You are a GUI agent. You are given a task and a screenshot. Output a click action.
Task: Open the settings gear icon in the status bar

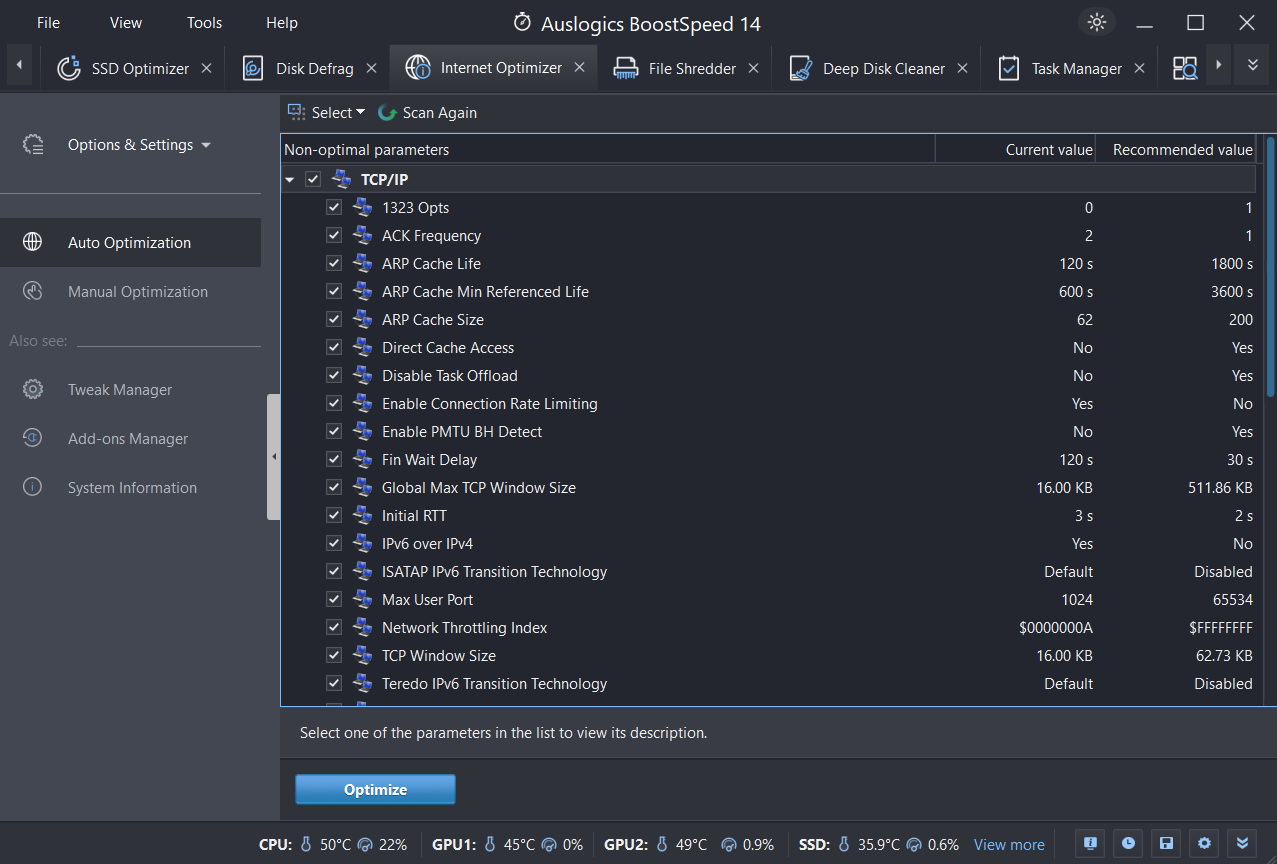(1204, 843)
